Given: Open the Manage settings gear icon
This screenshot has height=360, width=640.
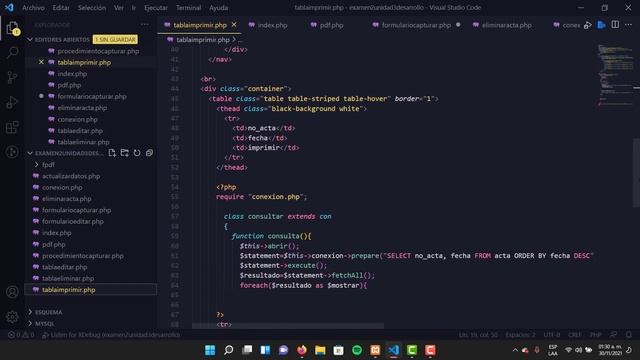Looking at the screenshot, I should [13, 317].
